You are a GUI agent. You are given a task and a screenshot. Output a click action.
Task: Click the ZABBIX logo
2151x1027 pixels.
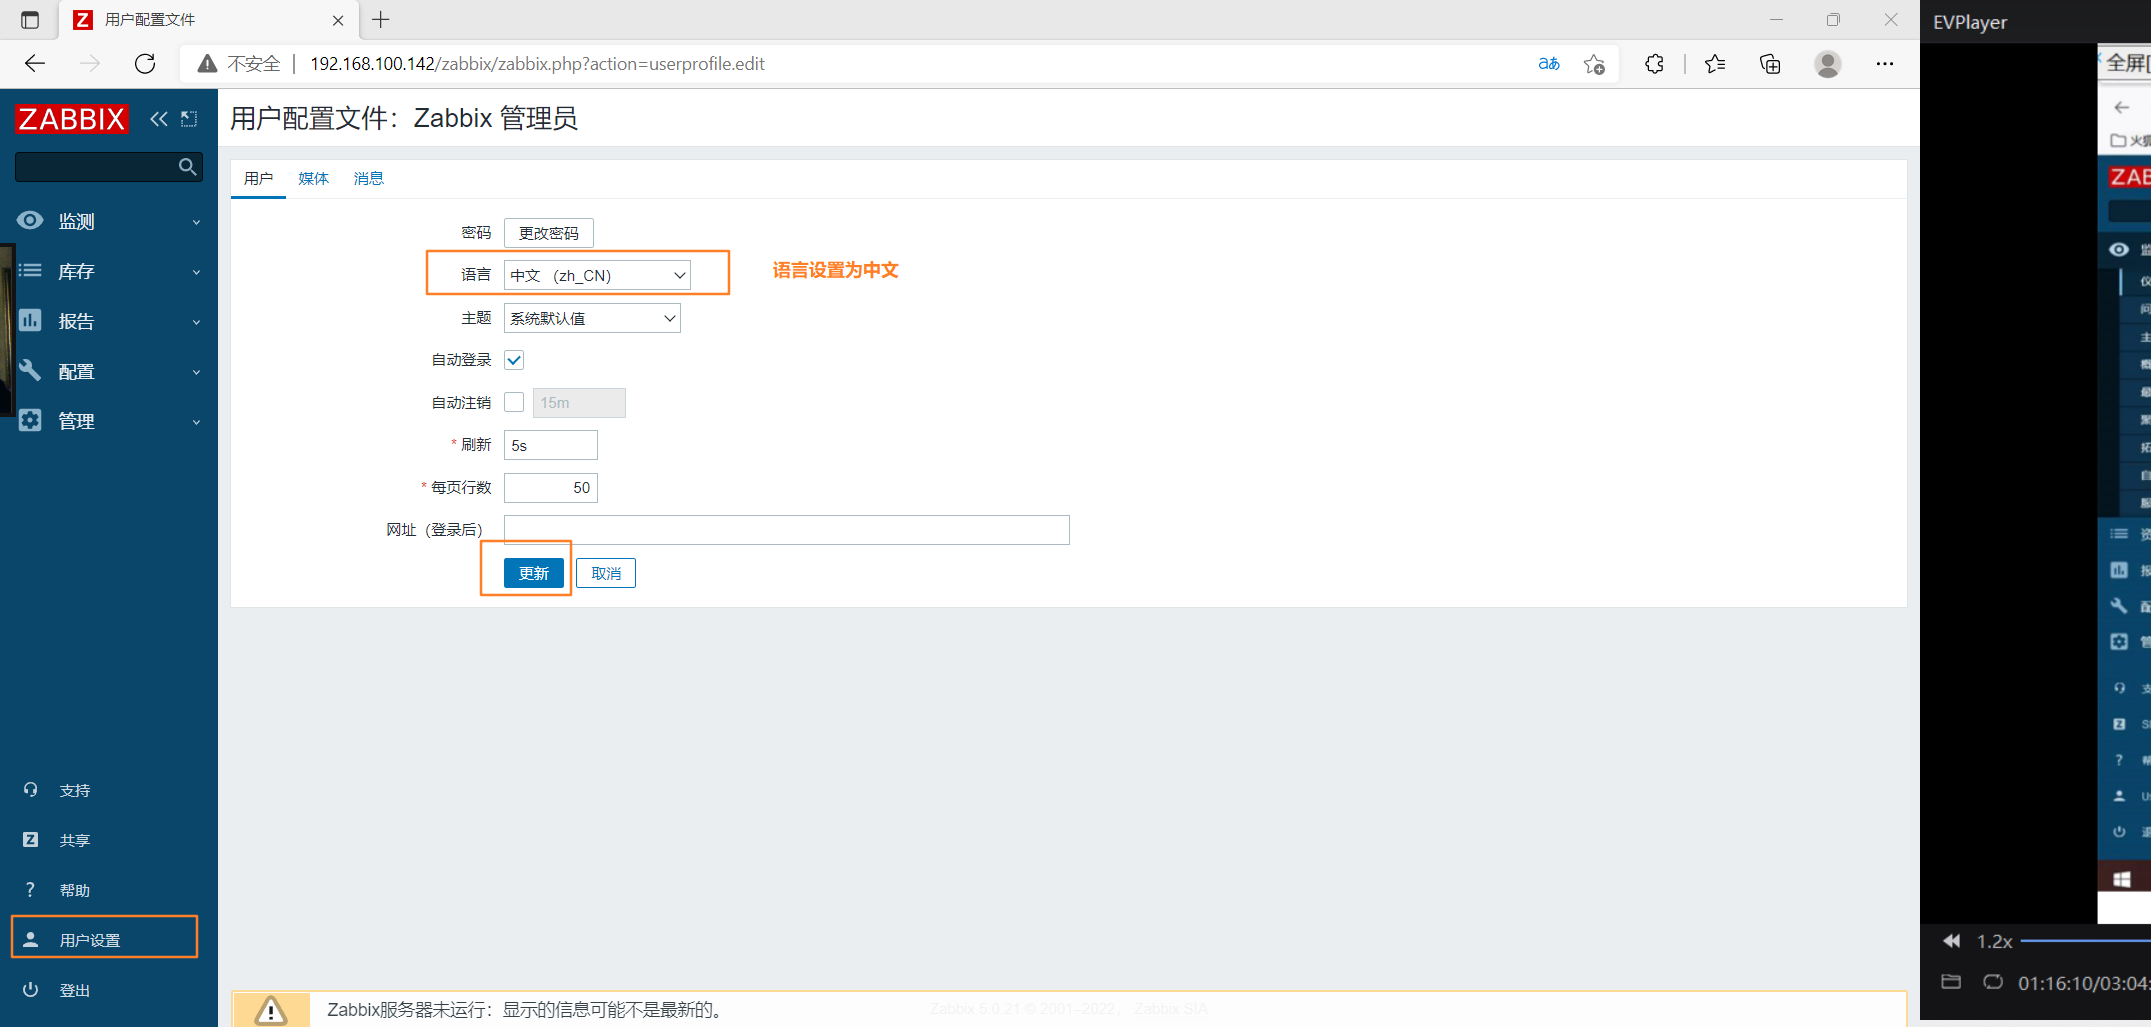pyautogui.click(x=72, y=119)
